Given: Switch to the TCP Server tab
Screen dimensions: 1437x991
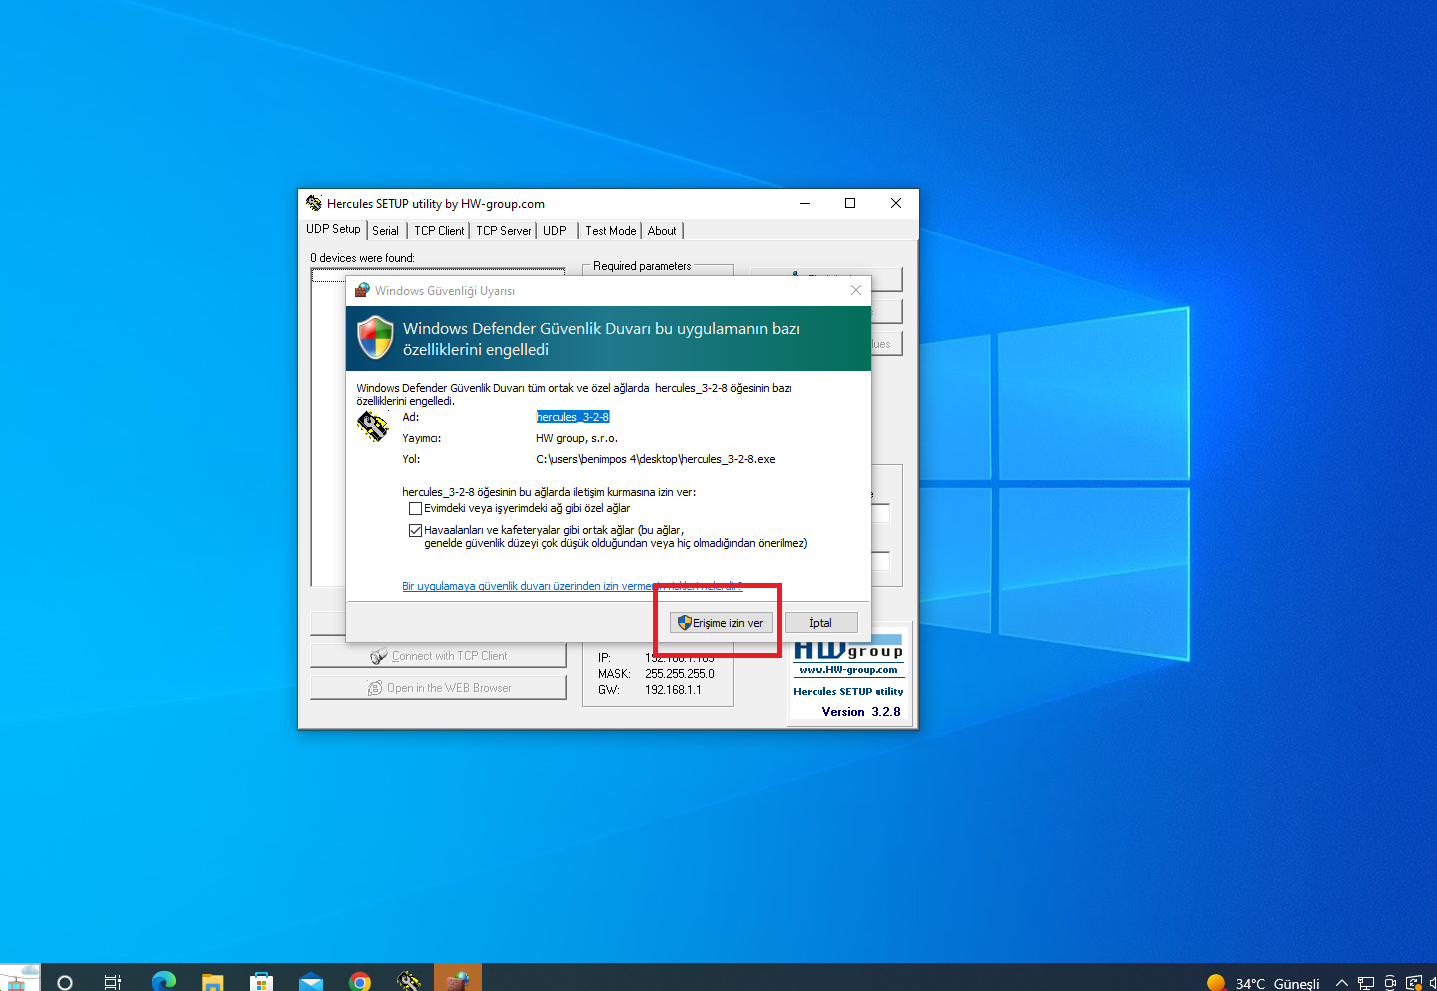Looking at the screenshot, I should pyautogui.click(x=504, y=231).
